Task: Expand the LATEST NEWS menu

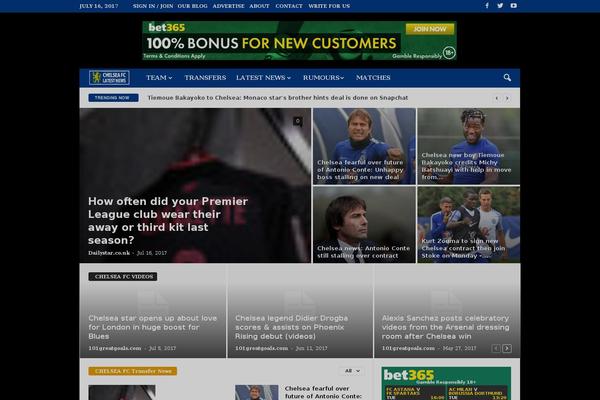Action: (x=263, y=78)
